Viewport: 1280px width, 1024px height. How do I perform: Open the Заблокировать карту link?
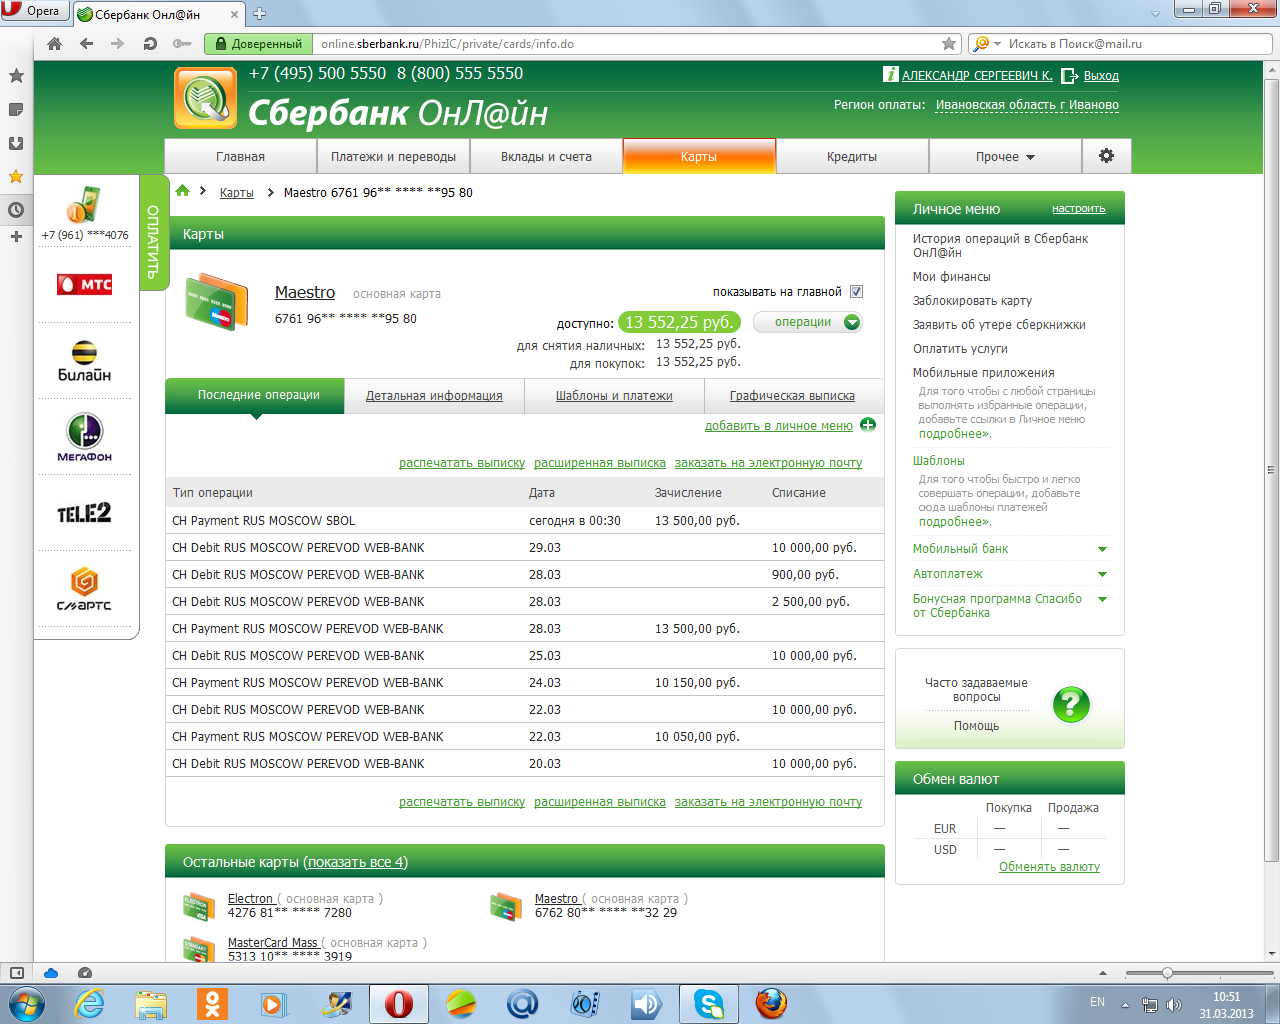tap(972, 301)
